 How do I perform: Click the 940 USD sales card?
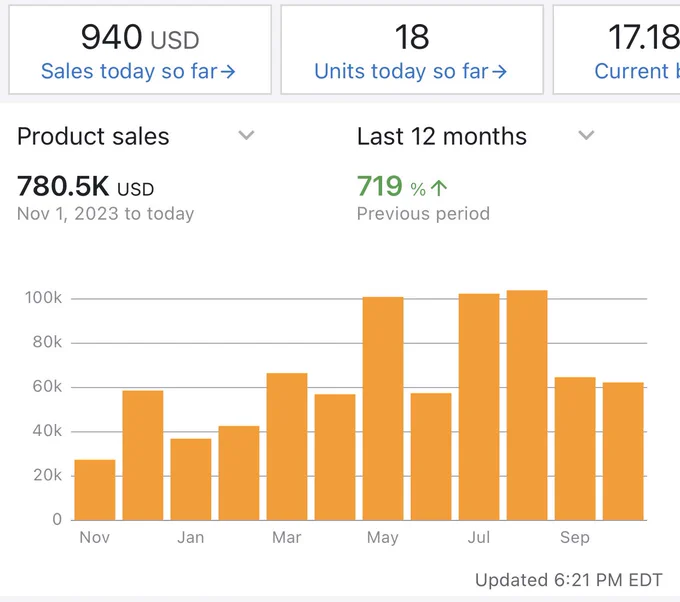140,49
